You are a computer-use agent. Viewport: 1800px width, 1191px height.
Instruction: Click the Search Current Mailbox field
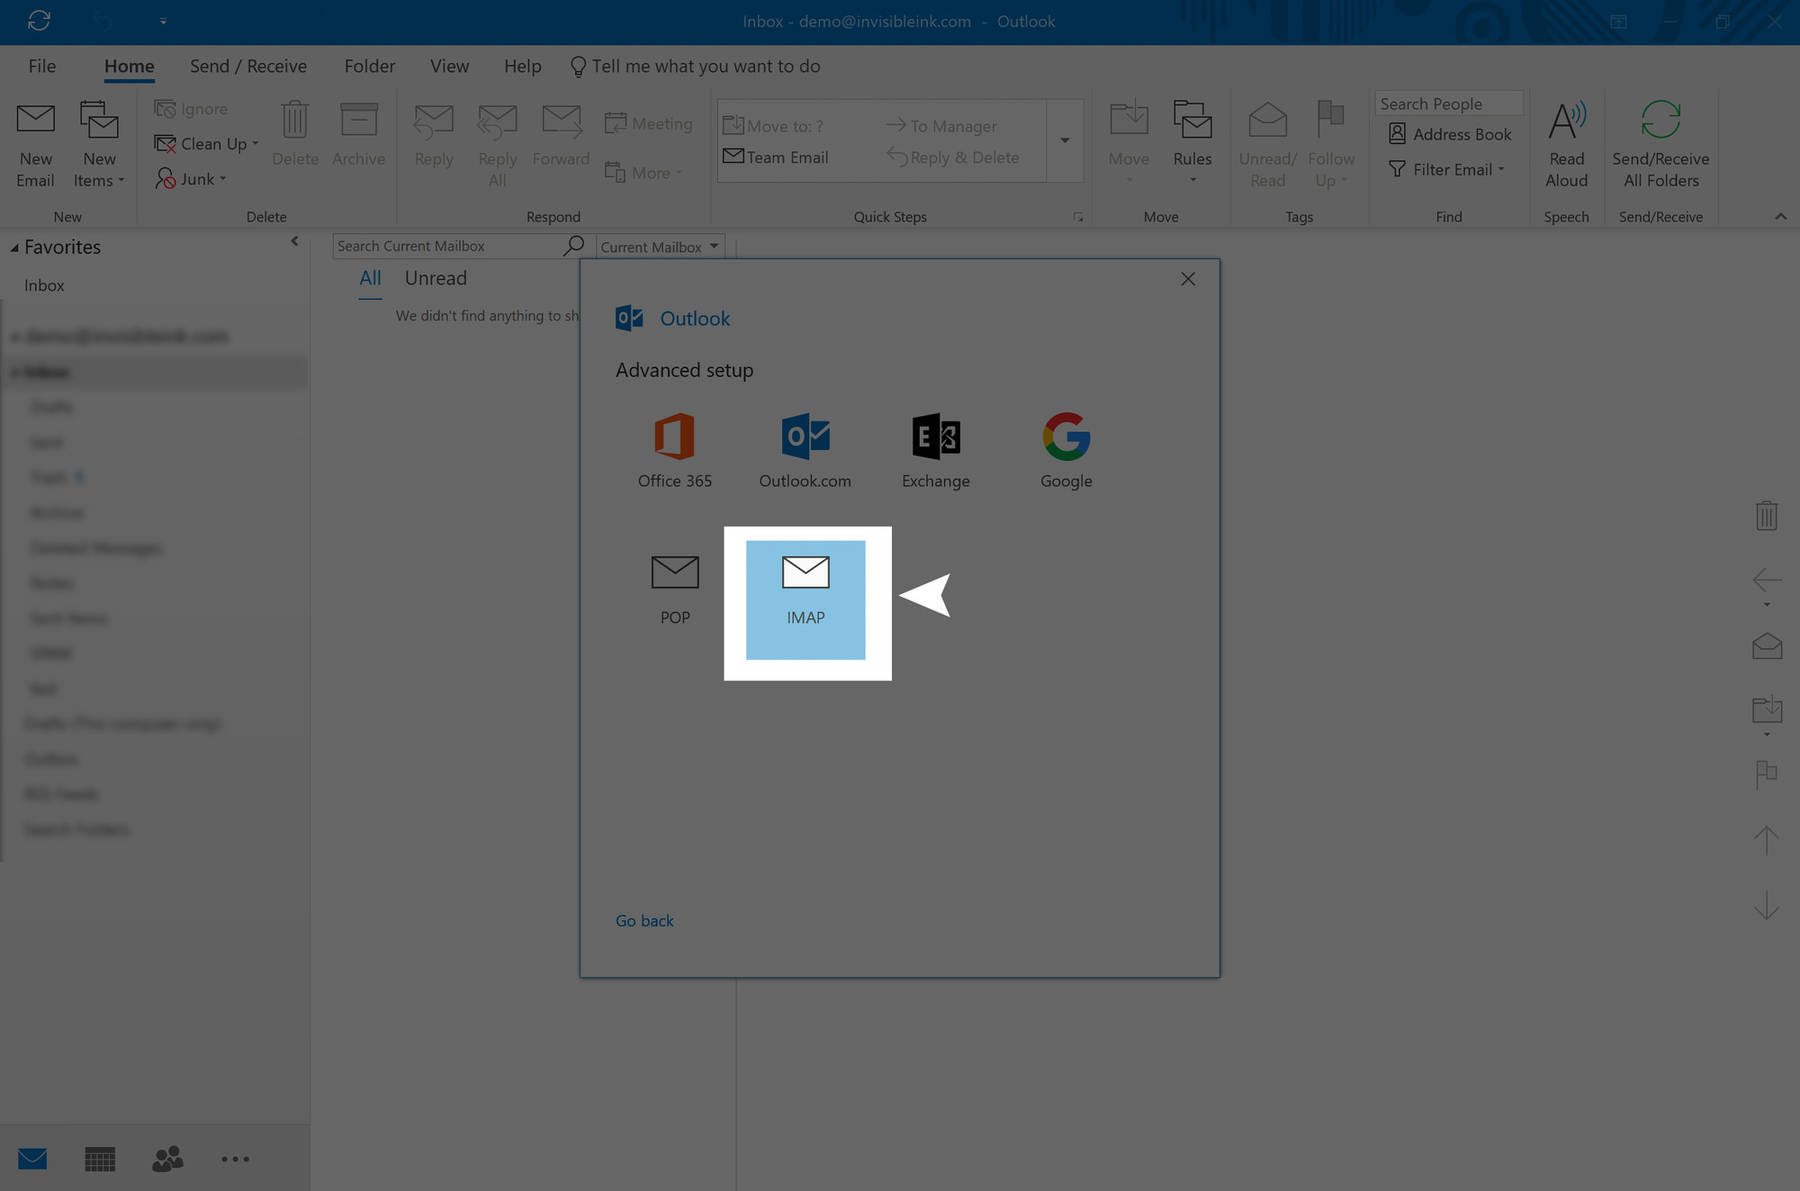[x=447, y=246]
